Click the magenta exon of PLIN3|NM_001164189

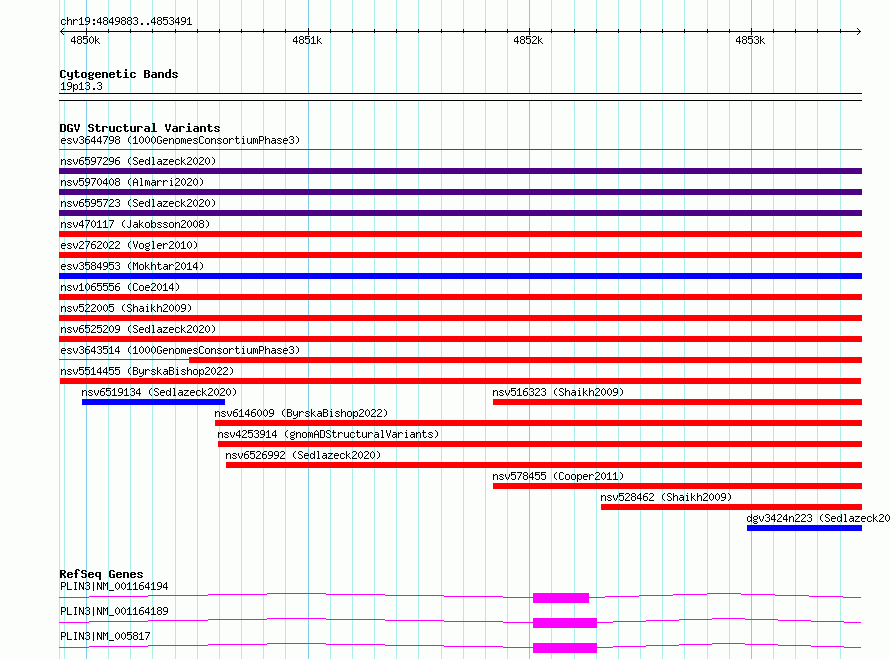point(565,623)
